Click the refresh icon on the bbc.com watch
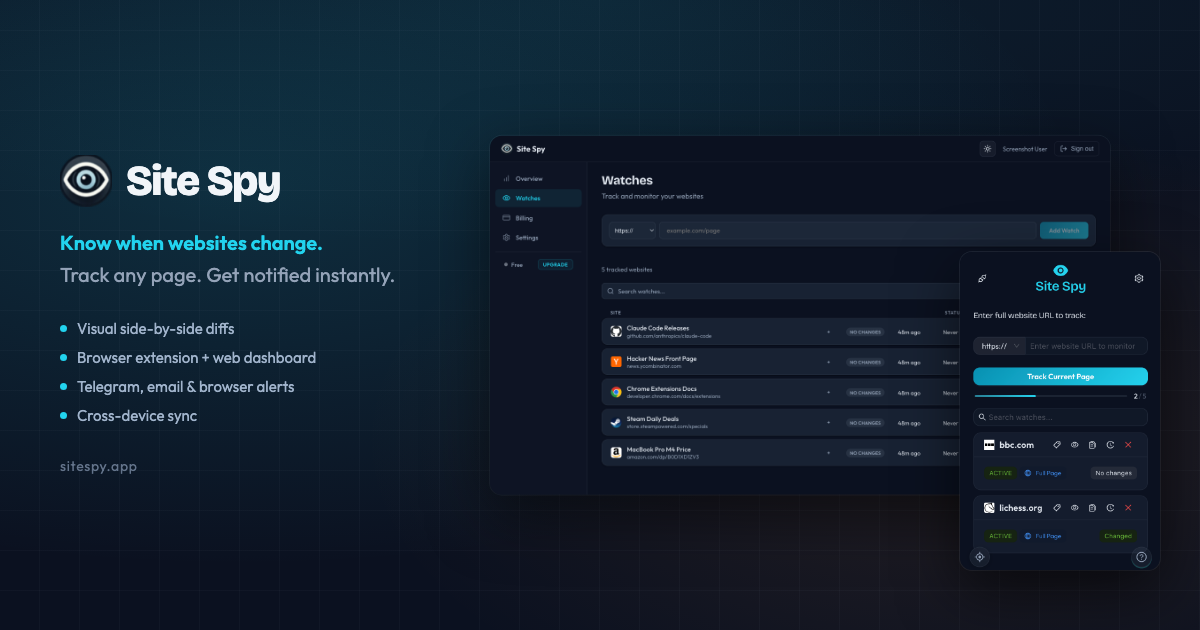 [1109, 445]
